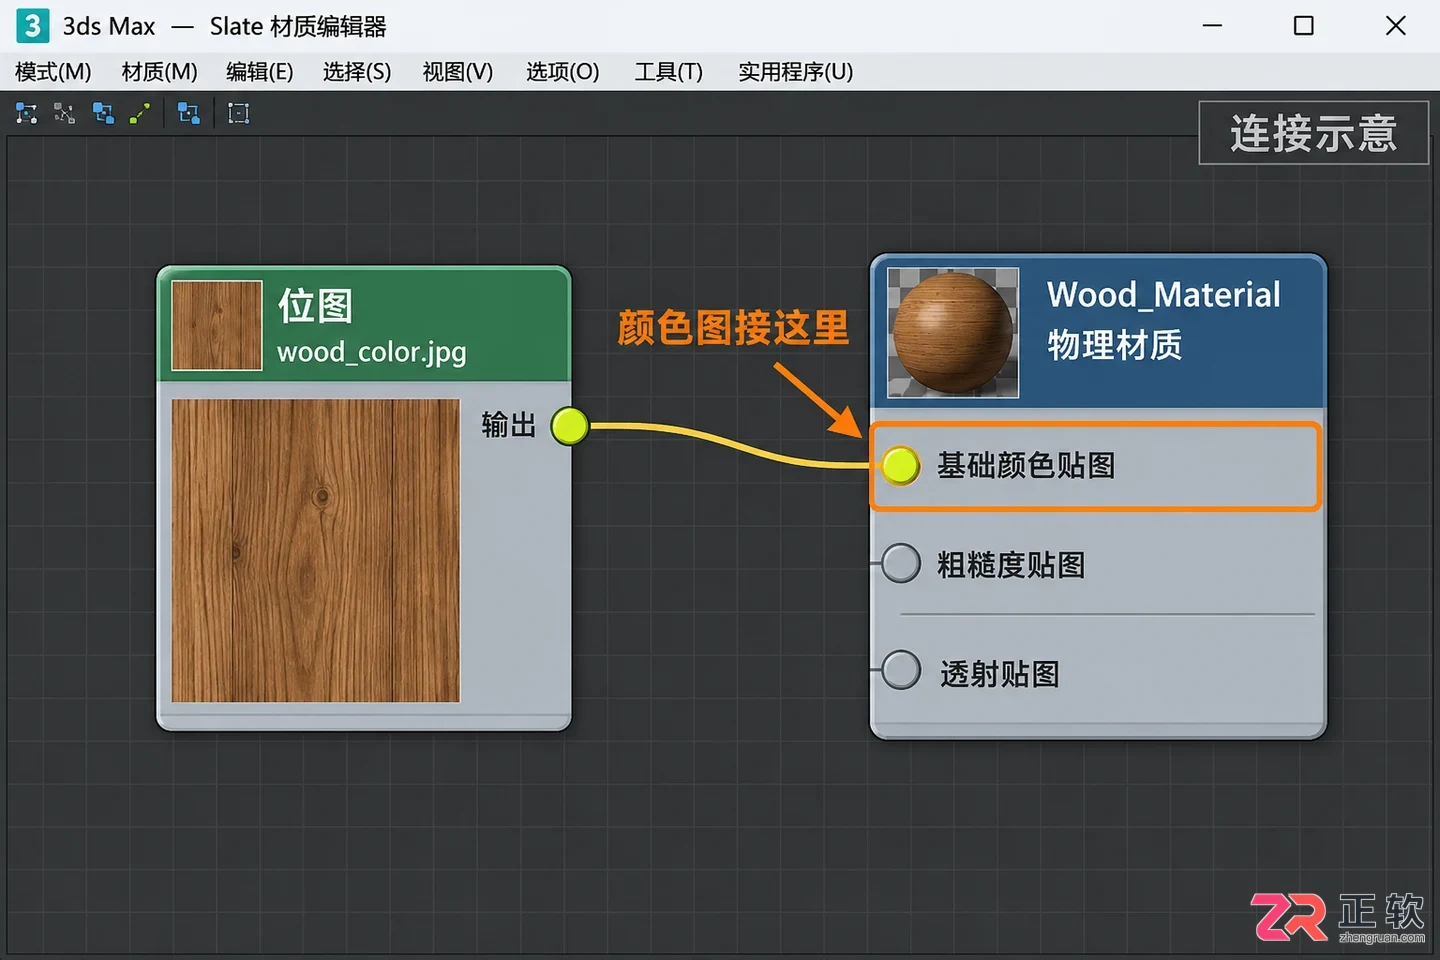Open the 材质(M) menu

click(160, 72)
